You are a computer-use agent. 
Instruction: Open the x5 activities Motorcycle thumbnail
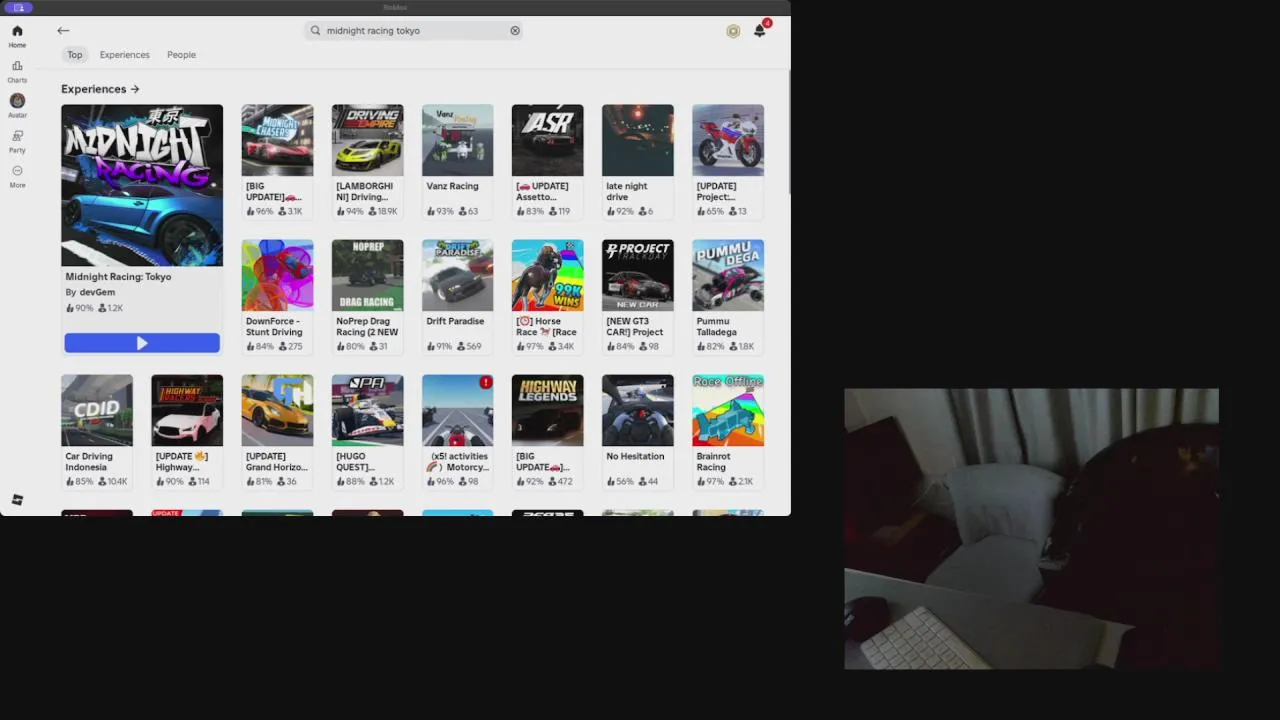click(x=458, y=410)
